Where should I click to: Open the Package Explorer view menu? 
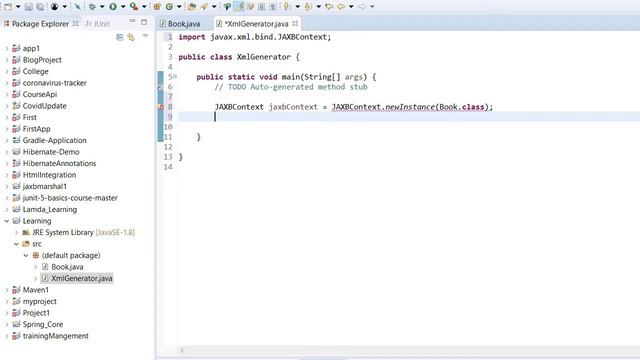point(145,36)
